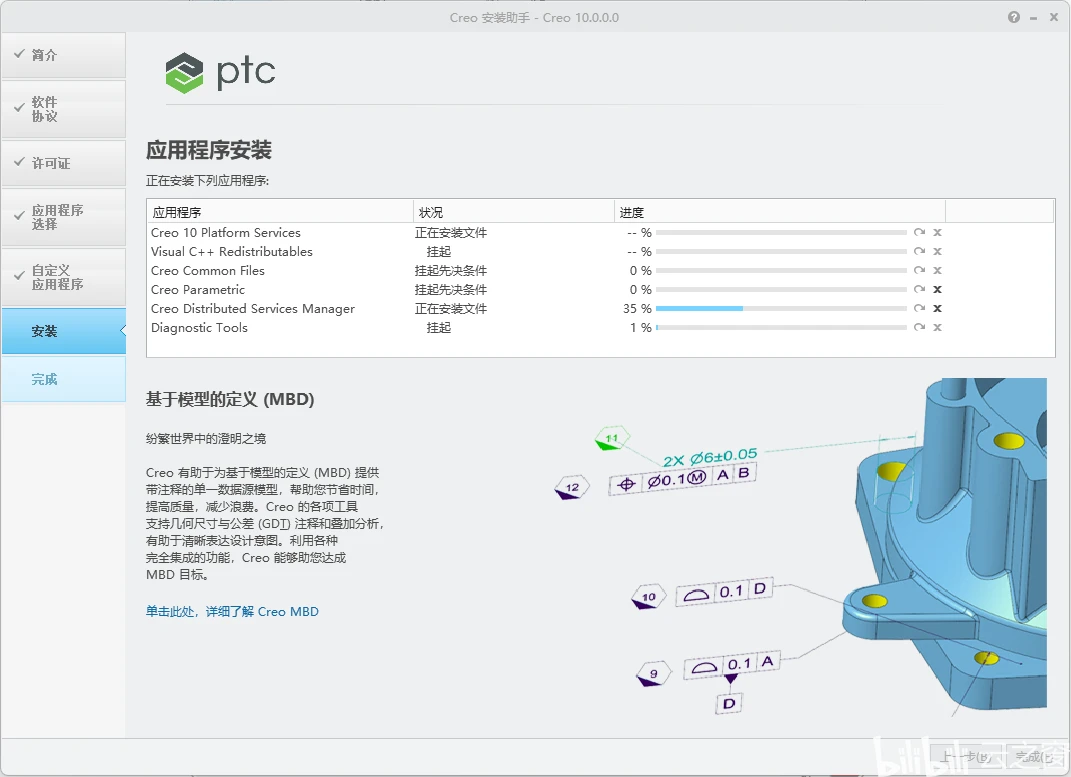Click retry icon for Creo 10 Platform Services
The image size is (1071, 777).
click(919, 233)
